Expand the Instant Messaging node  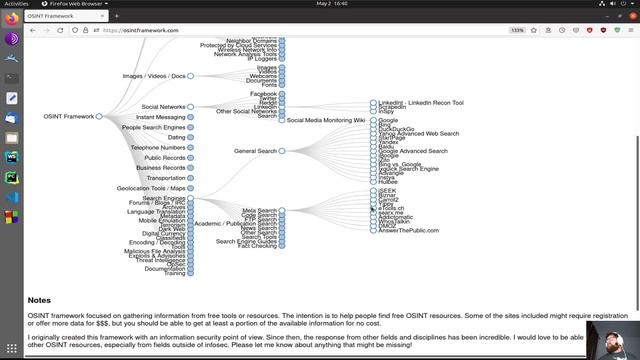coord(190,117)
